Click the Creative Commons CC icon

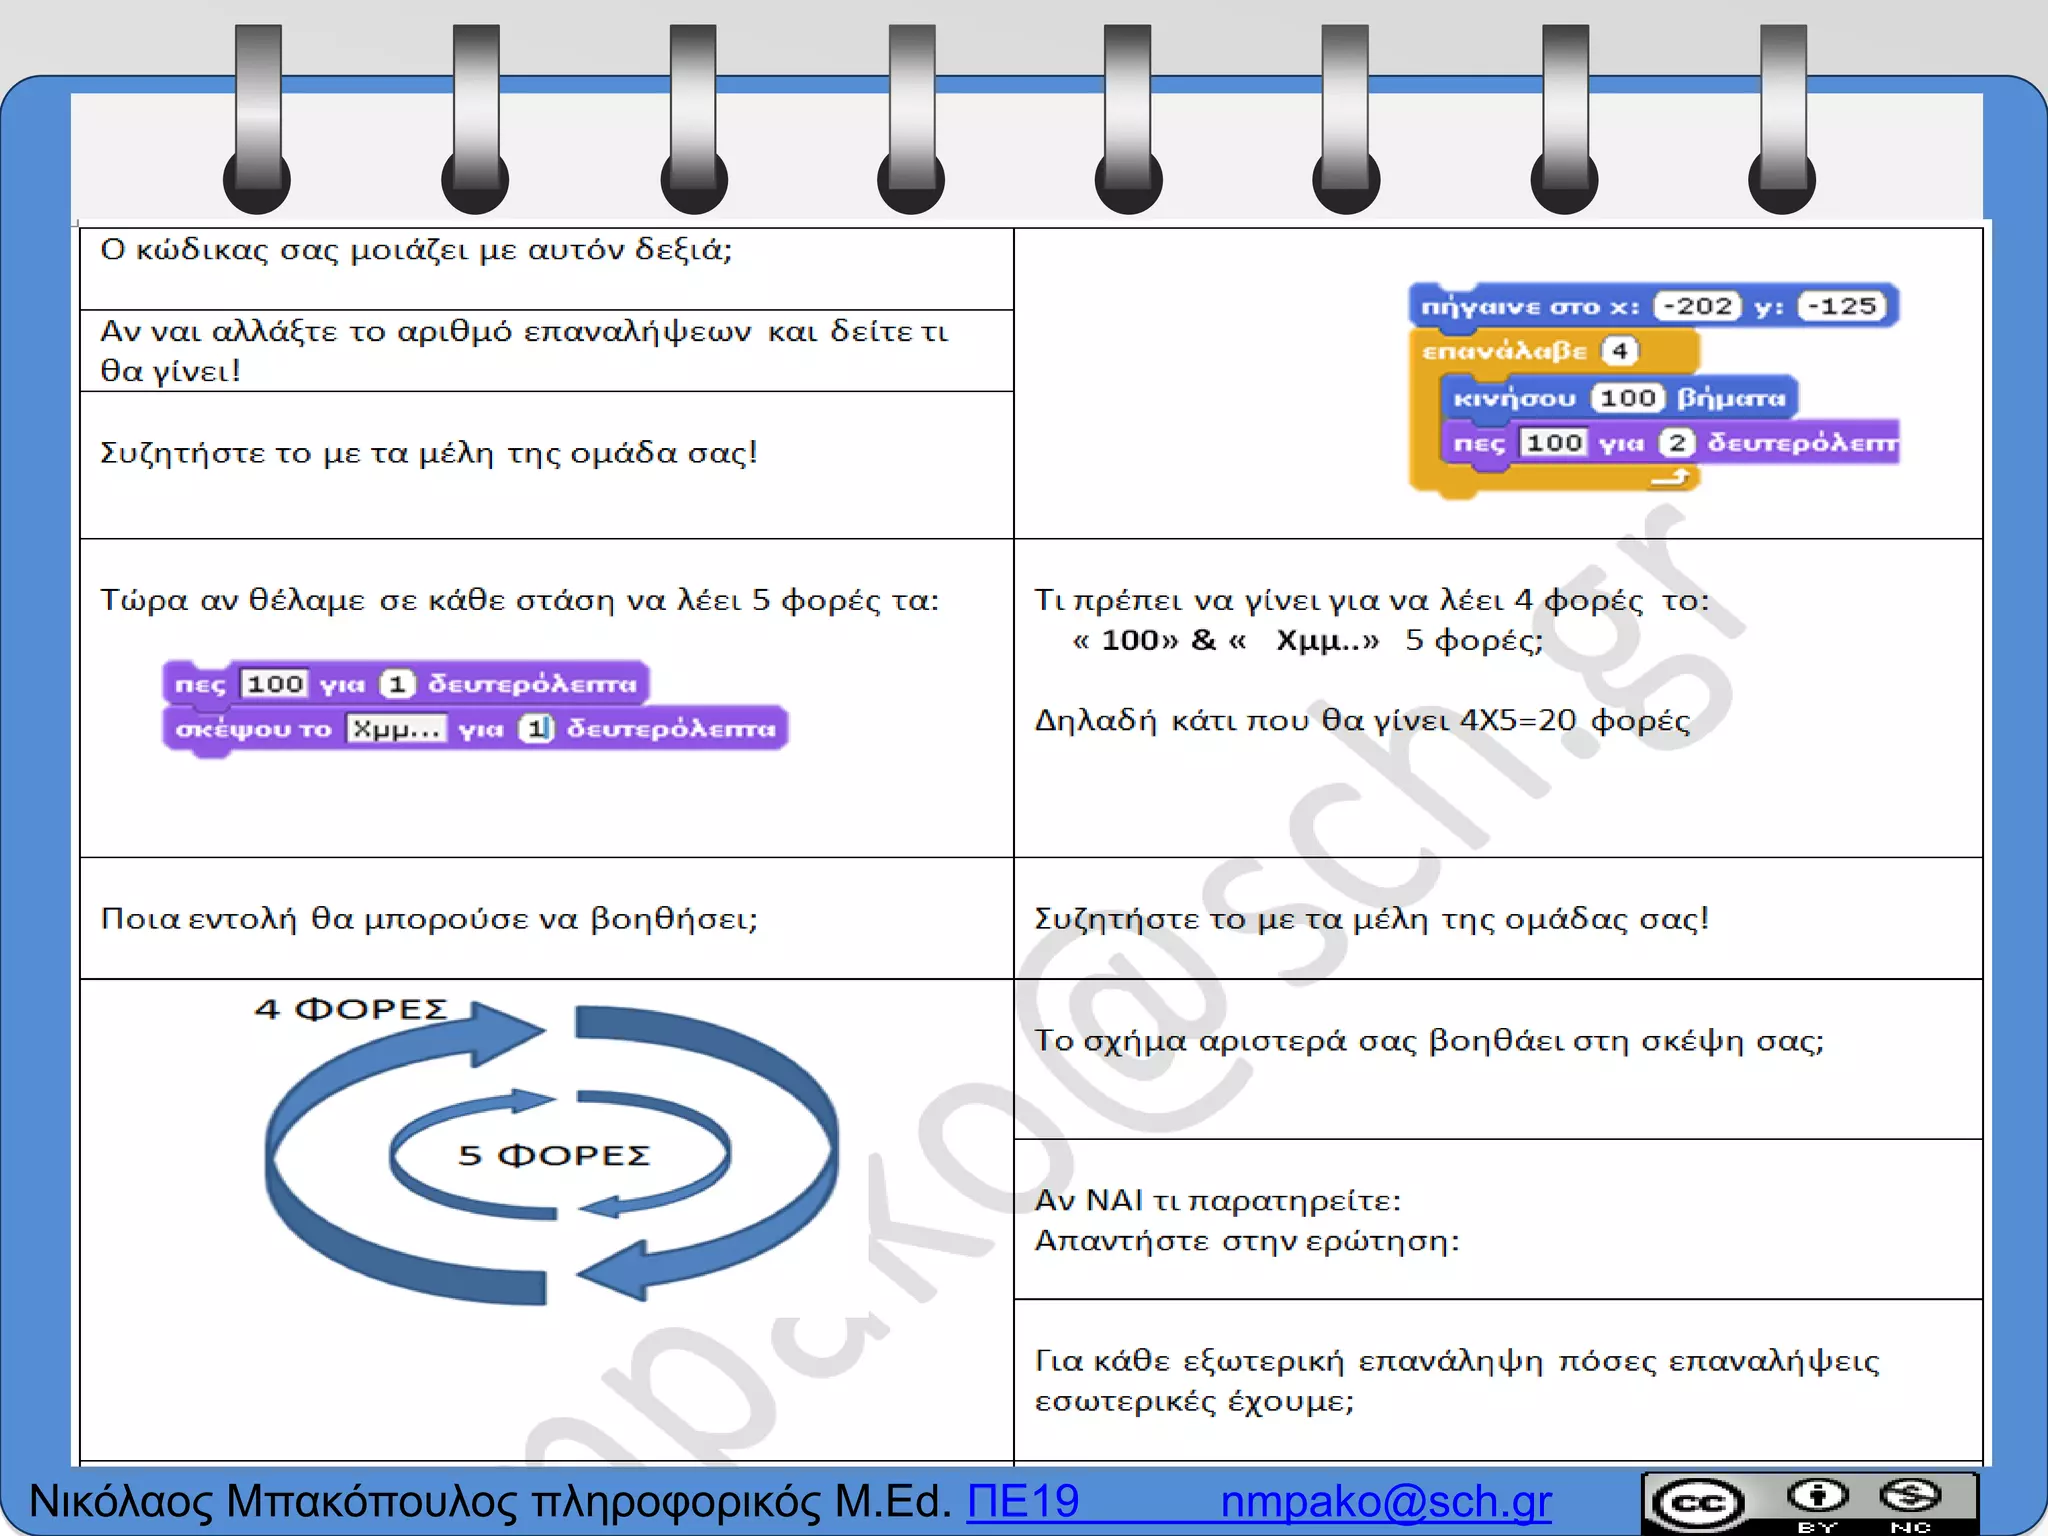(1697, 1503)
